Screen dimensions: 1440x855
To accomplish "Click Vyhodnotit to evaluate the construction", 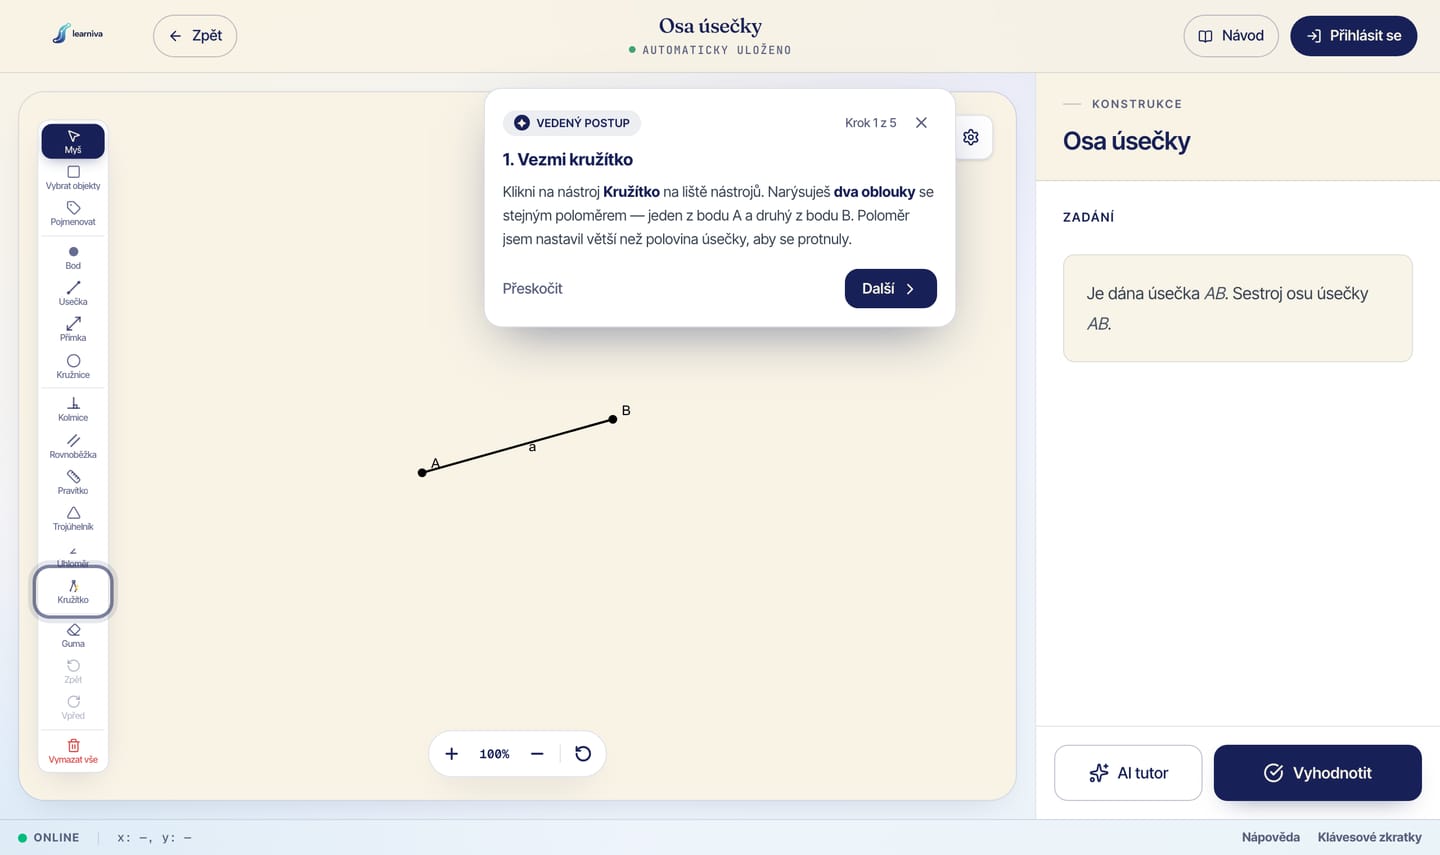I will [x=1318, y=773].
